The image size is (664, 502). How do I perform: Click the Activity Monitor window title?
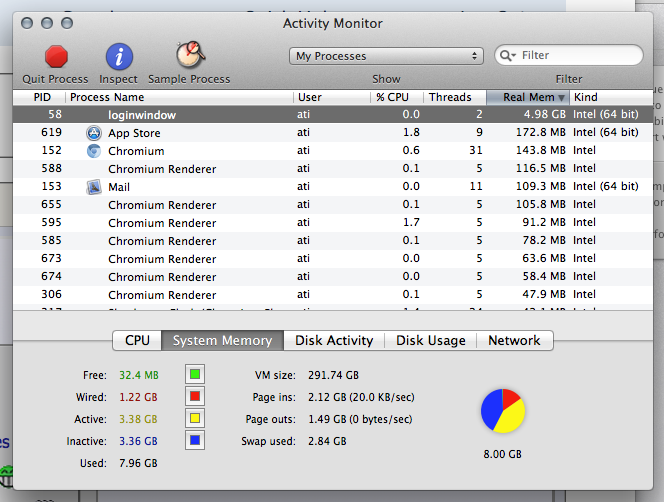(x=333, y=23)
